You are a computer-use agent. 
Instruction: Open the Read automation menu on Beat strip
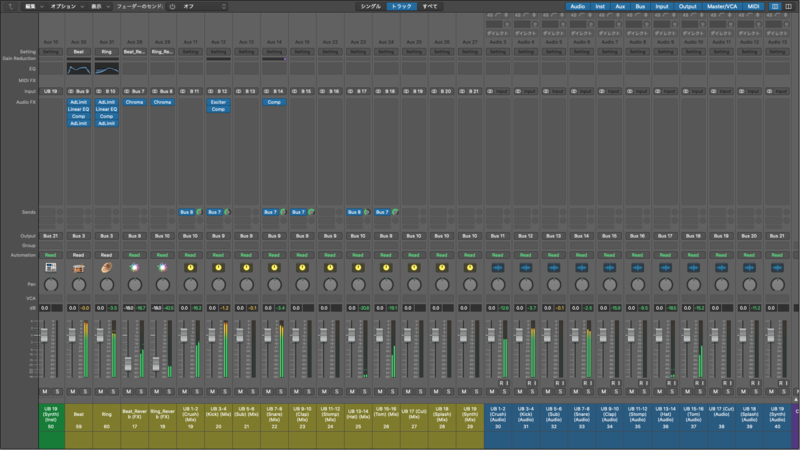pos(79,255)
